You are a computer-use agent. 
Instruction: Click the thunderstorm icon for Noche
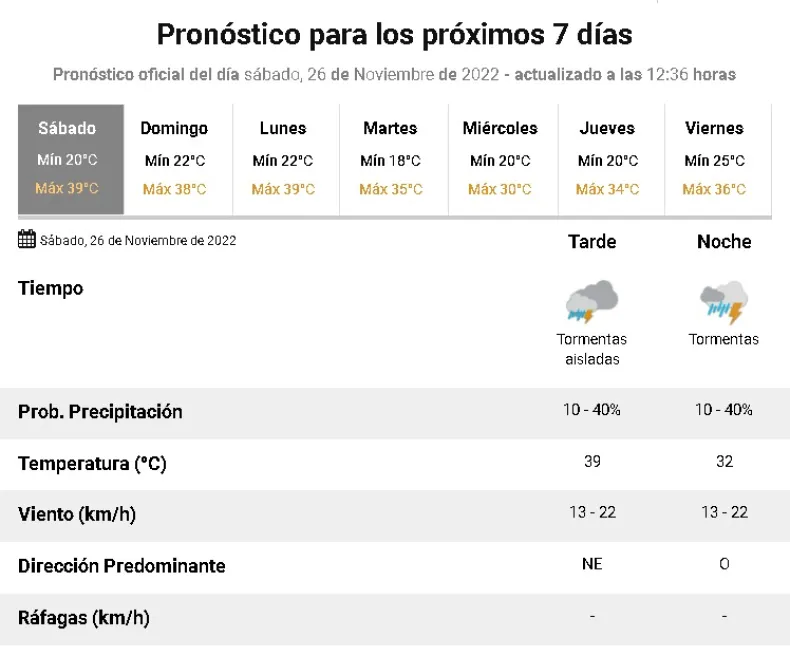coord(724,301)
